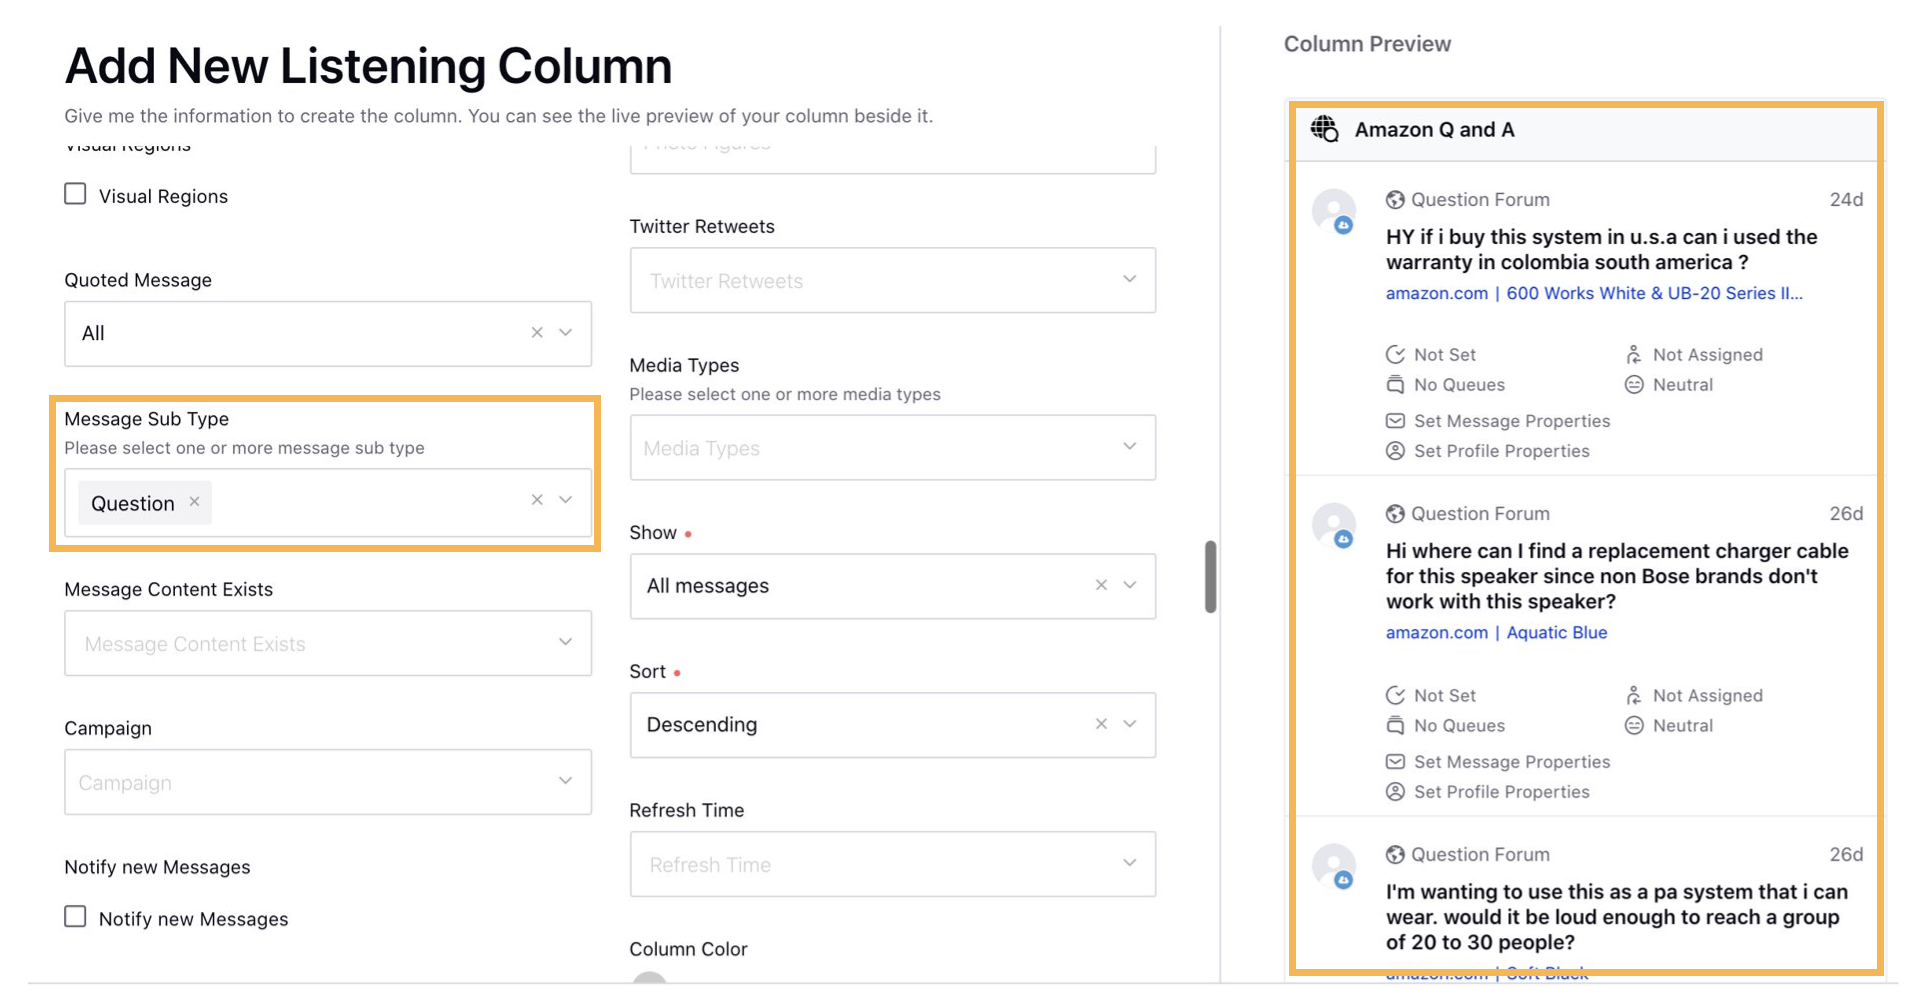The height and width of the screenshot is (1006, 1922).
Task: Click the 24d timestamp on first post
Action: click(x=1846, y=200)
